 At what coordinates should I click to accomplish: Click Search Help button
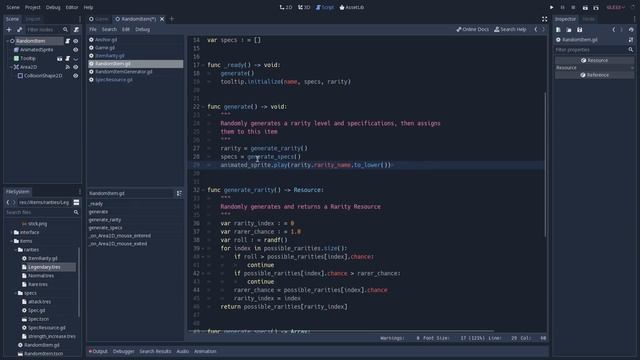point(510,29)
